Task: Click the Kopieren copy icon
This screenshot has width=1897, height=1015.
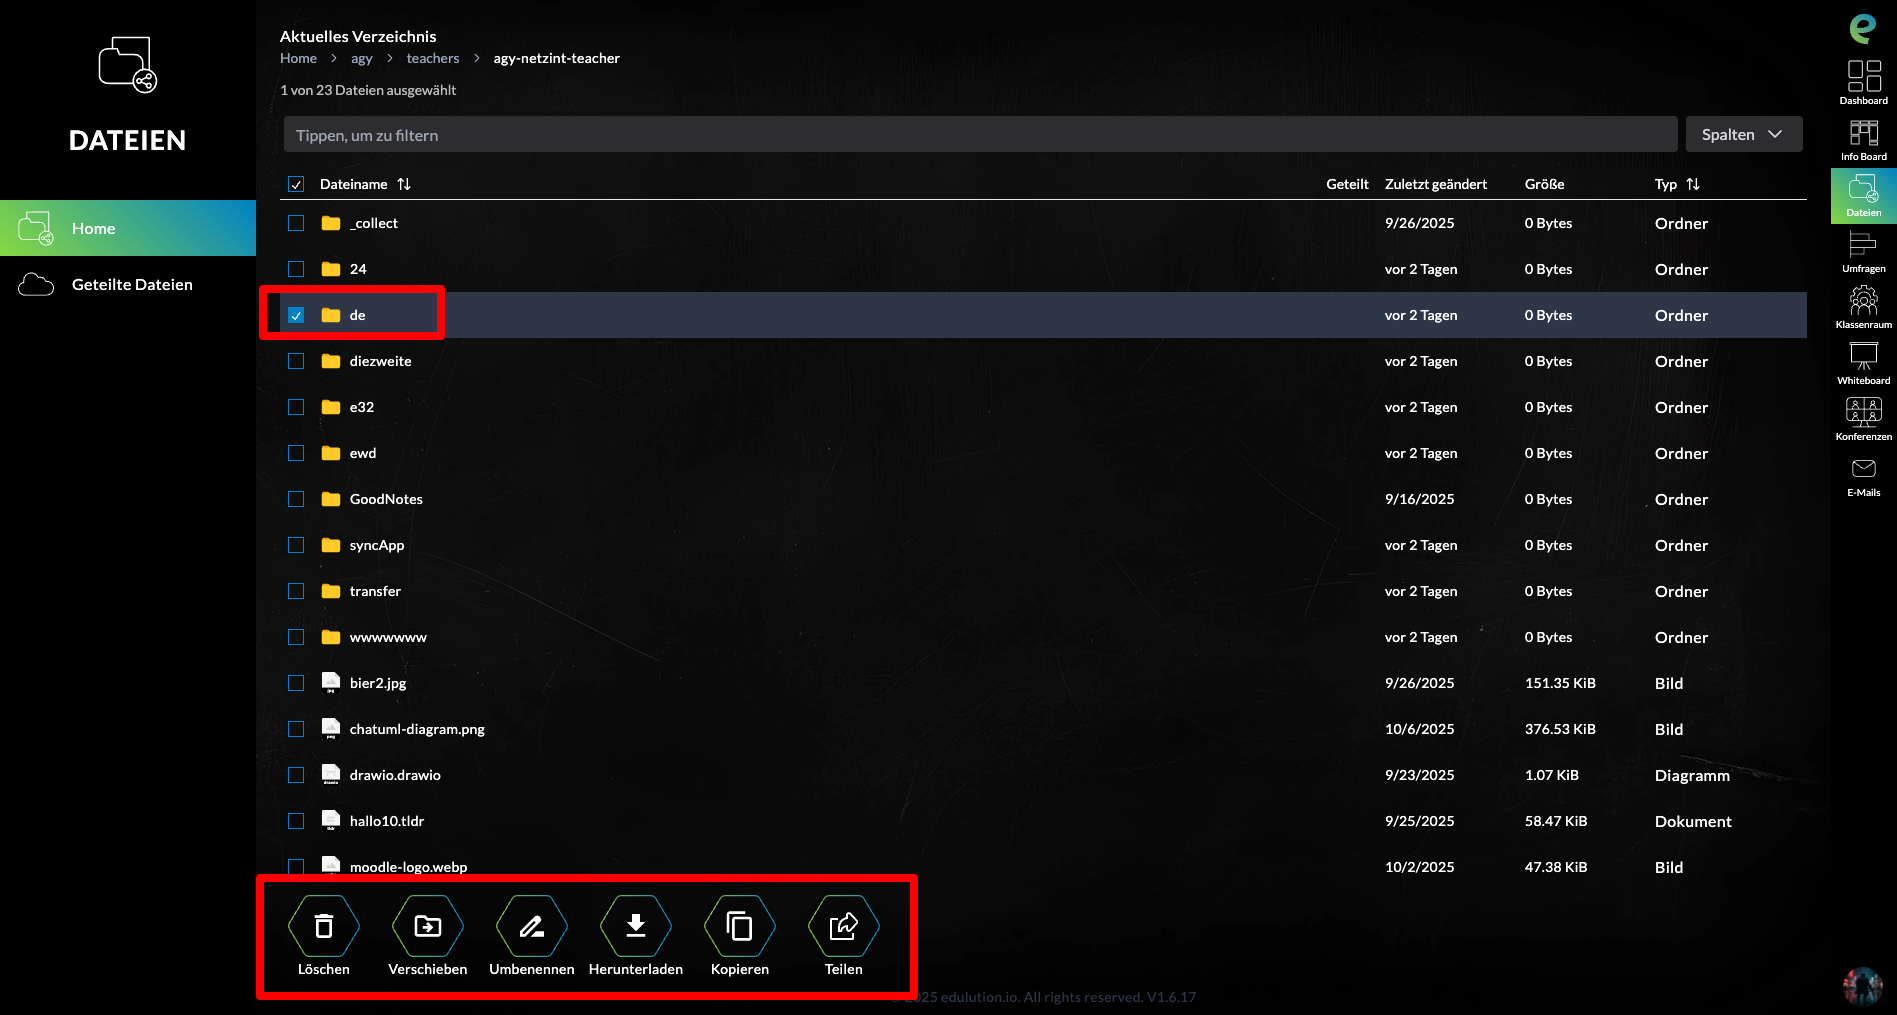Action: (739, 927)
